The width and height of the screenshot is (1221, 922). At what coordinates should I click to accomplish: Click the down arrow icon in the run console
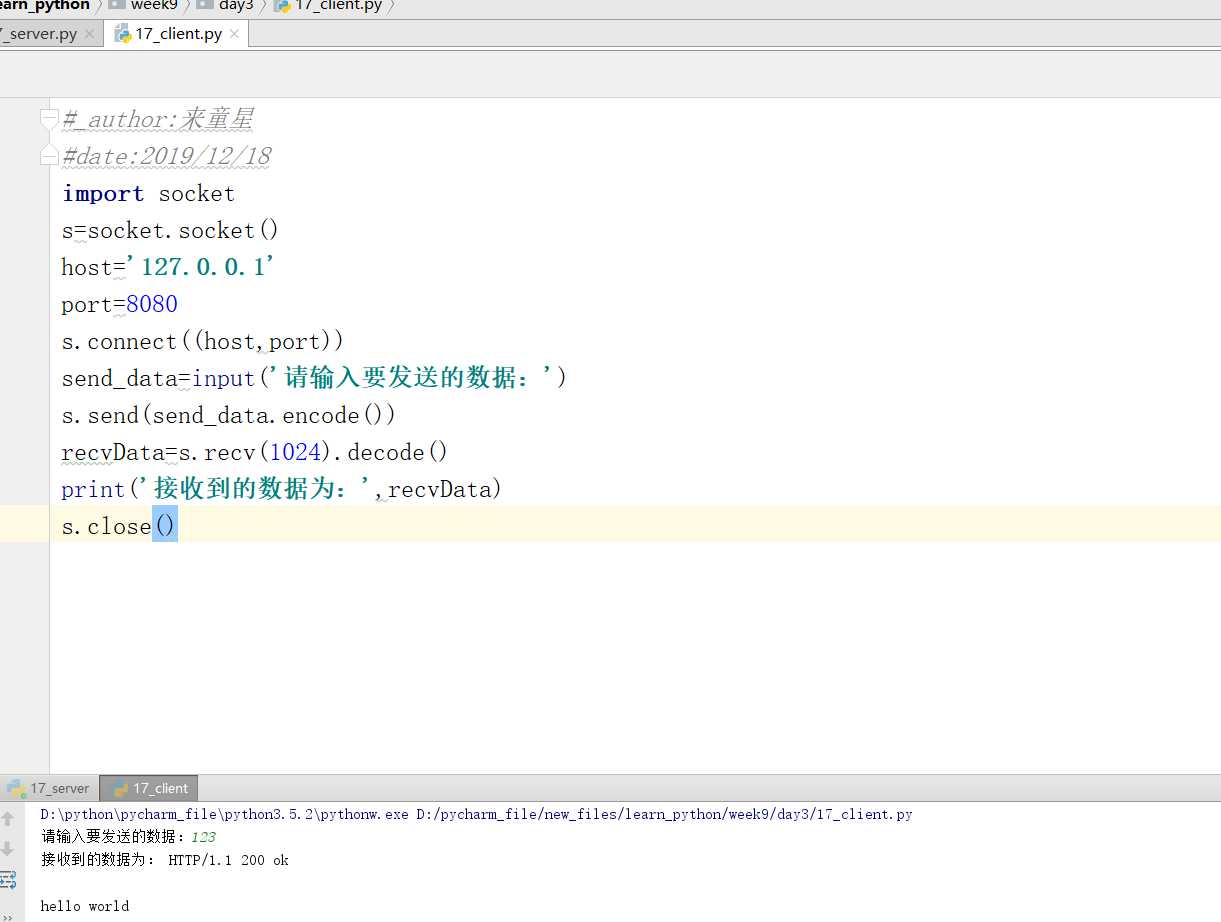tap(8, 849)
